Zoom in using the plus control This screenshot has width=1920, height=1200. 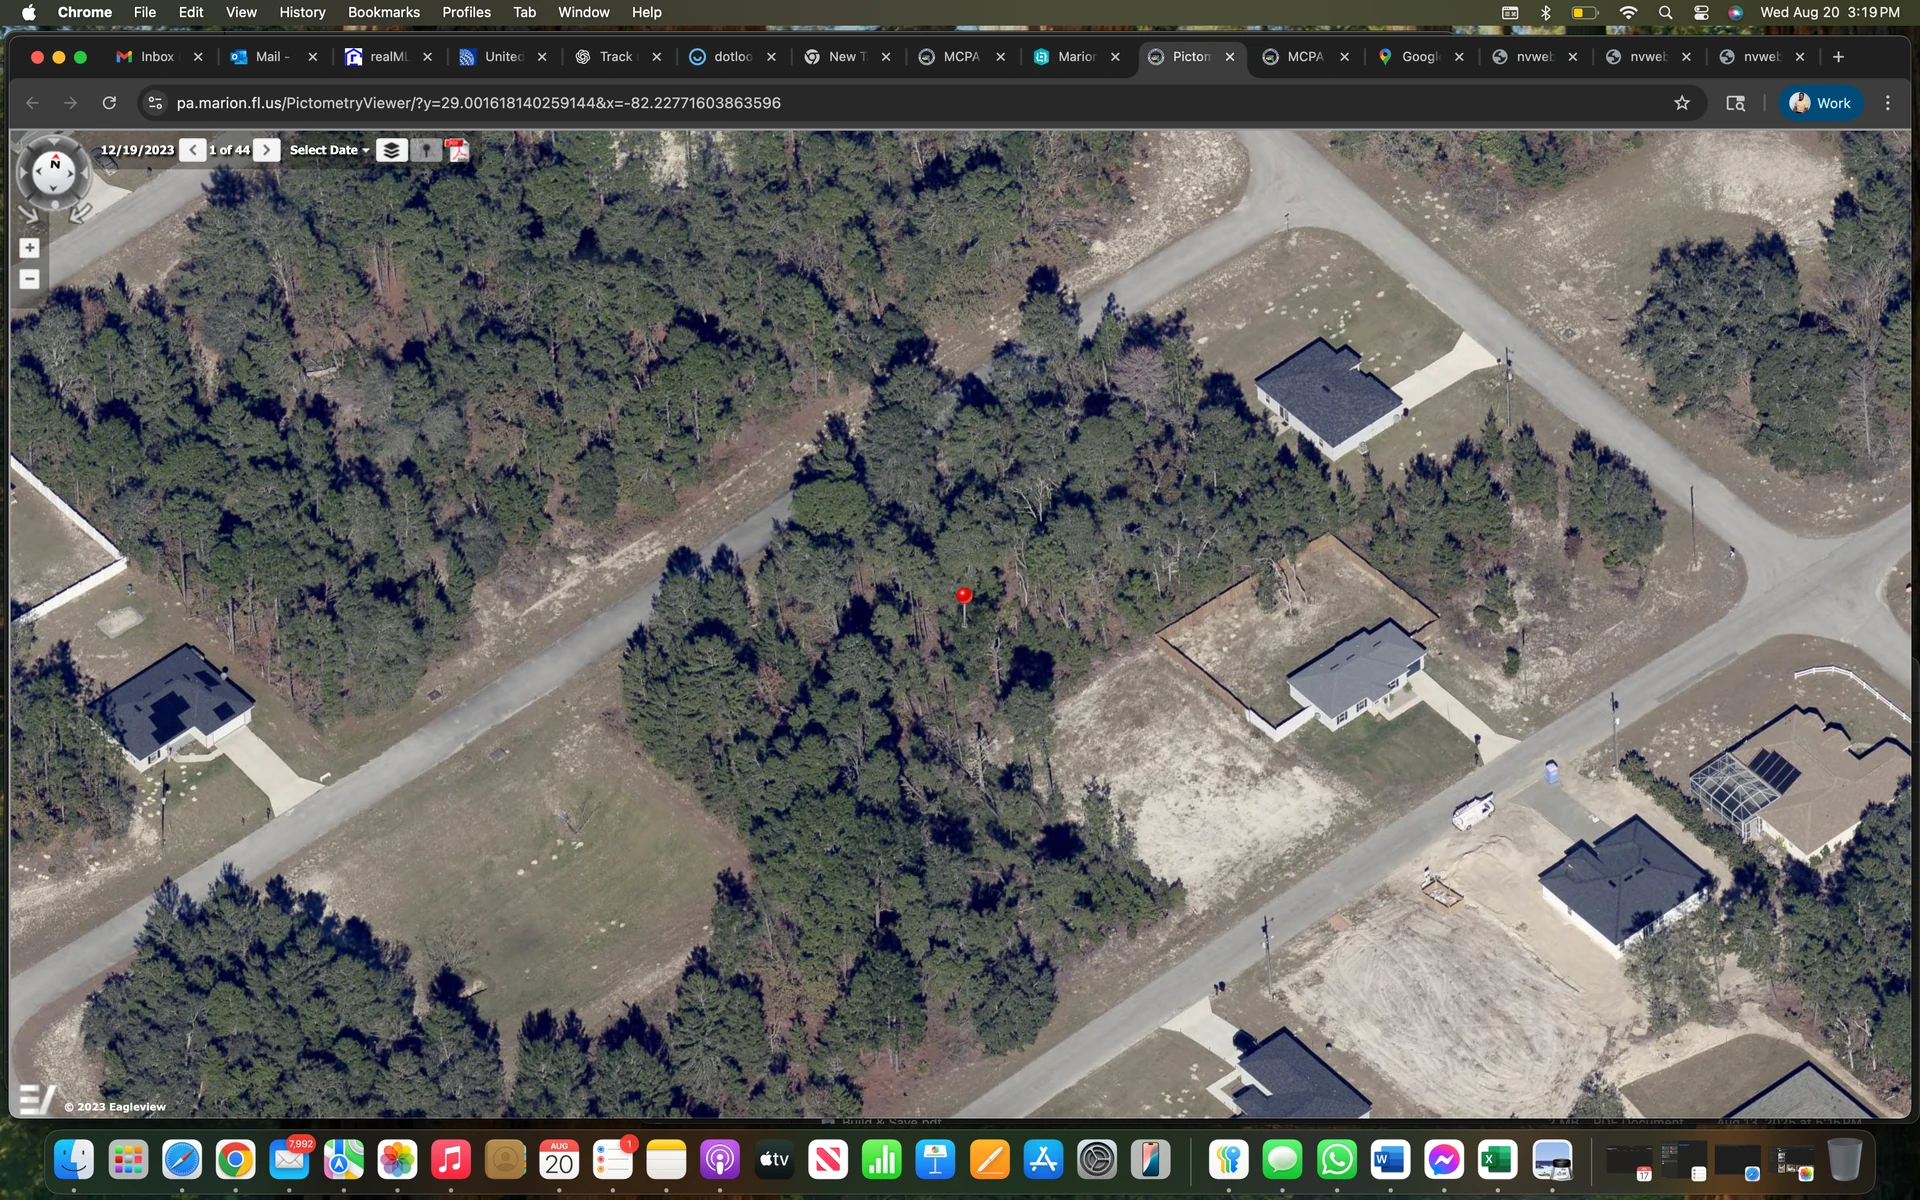pos(29,247)
